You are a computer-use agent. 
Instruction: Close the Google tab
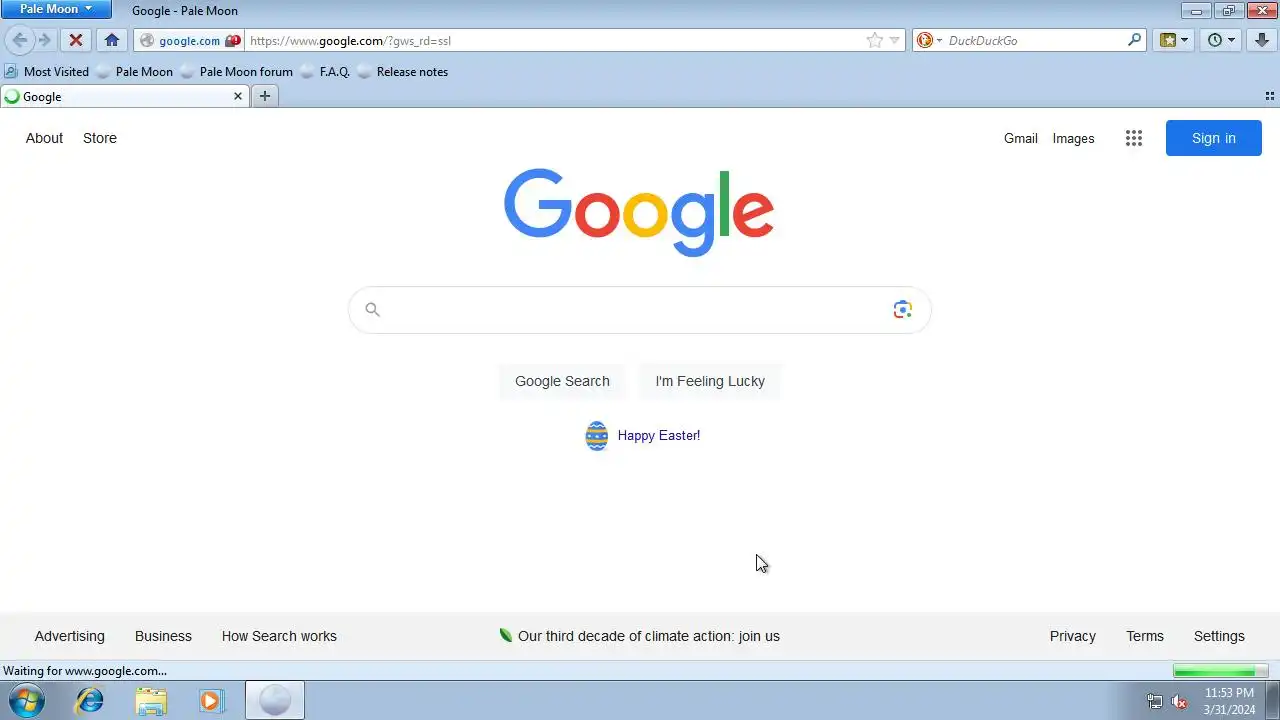pos(238,97)
